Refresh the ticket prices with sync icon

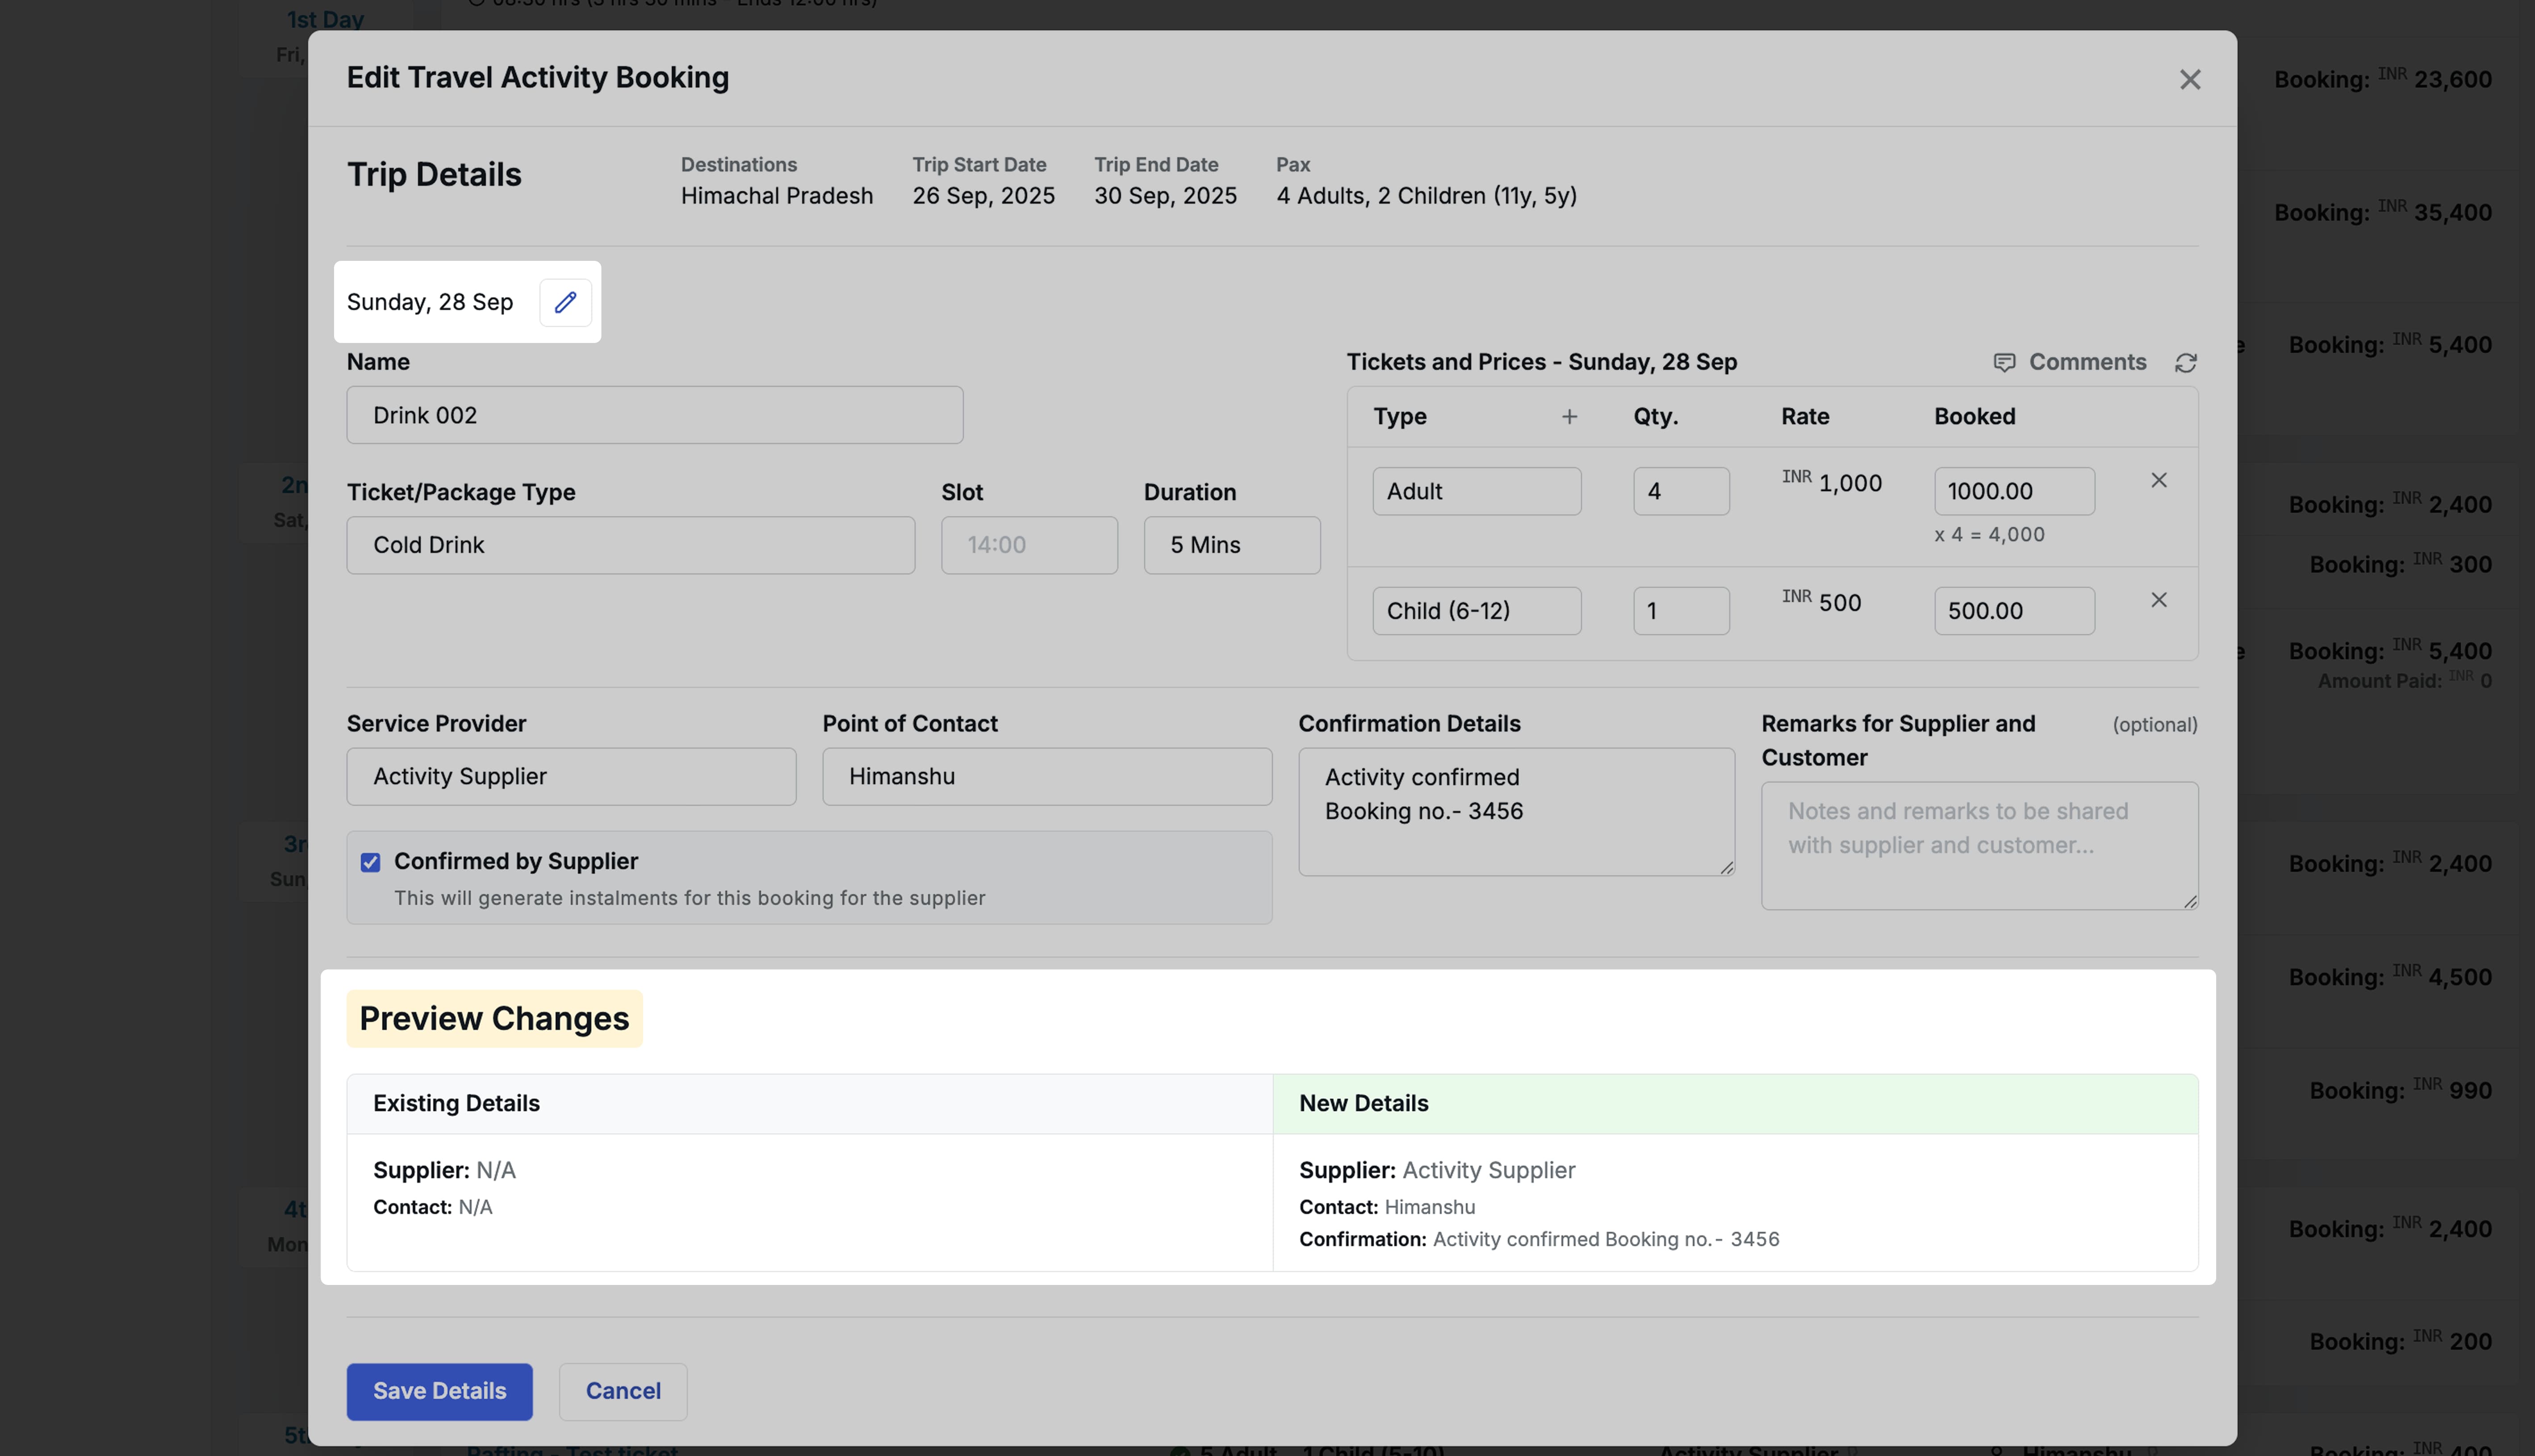2186,362
